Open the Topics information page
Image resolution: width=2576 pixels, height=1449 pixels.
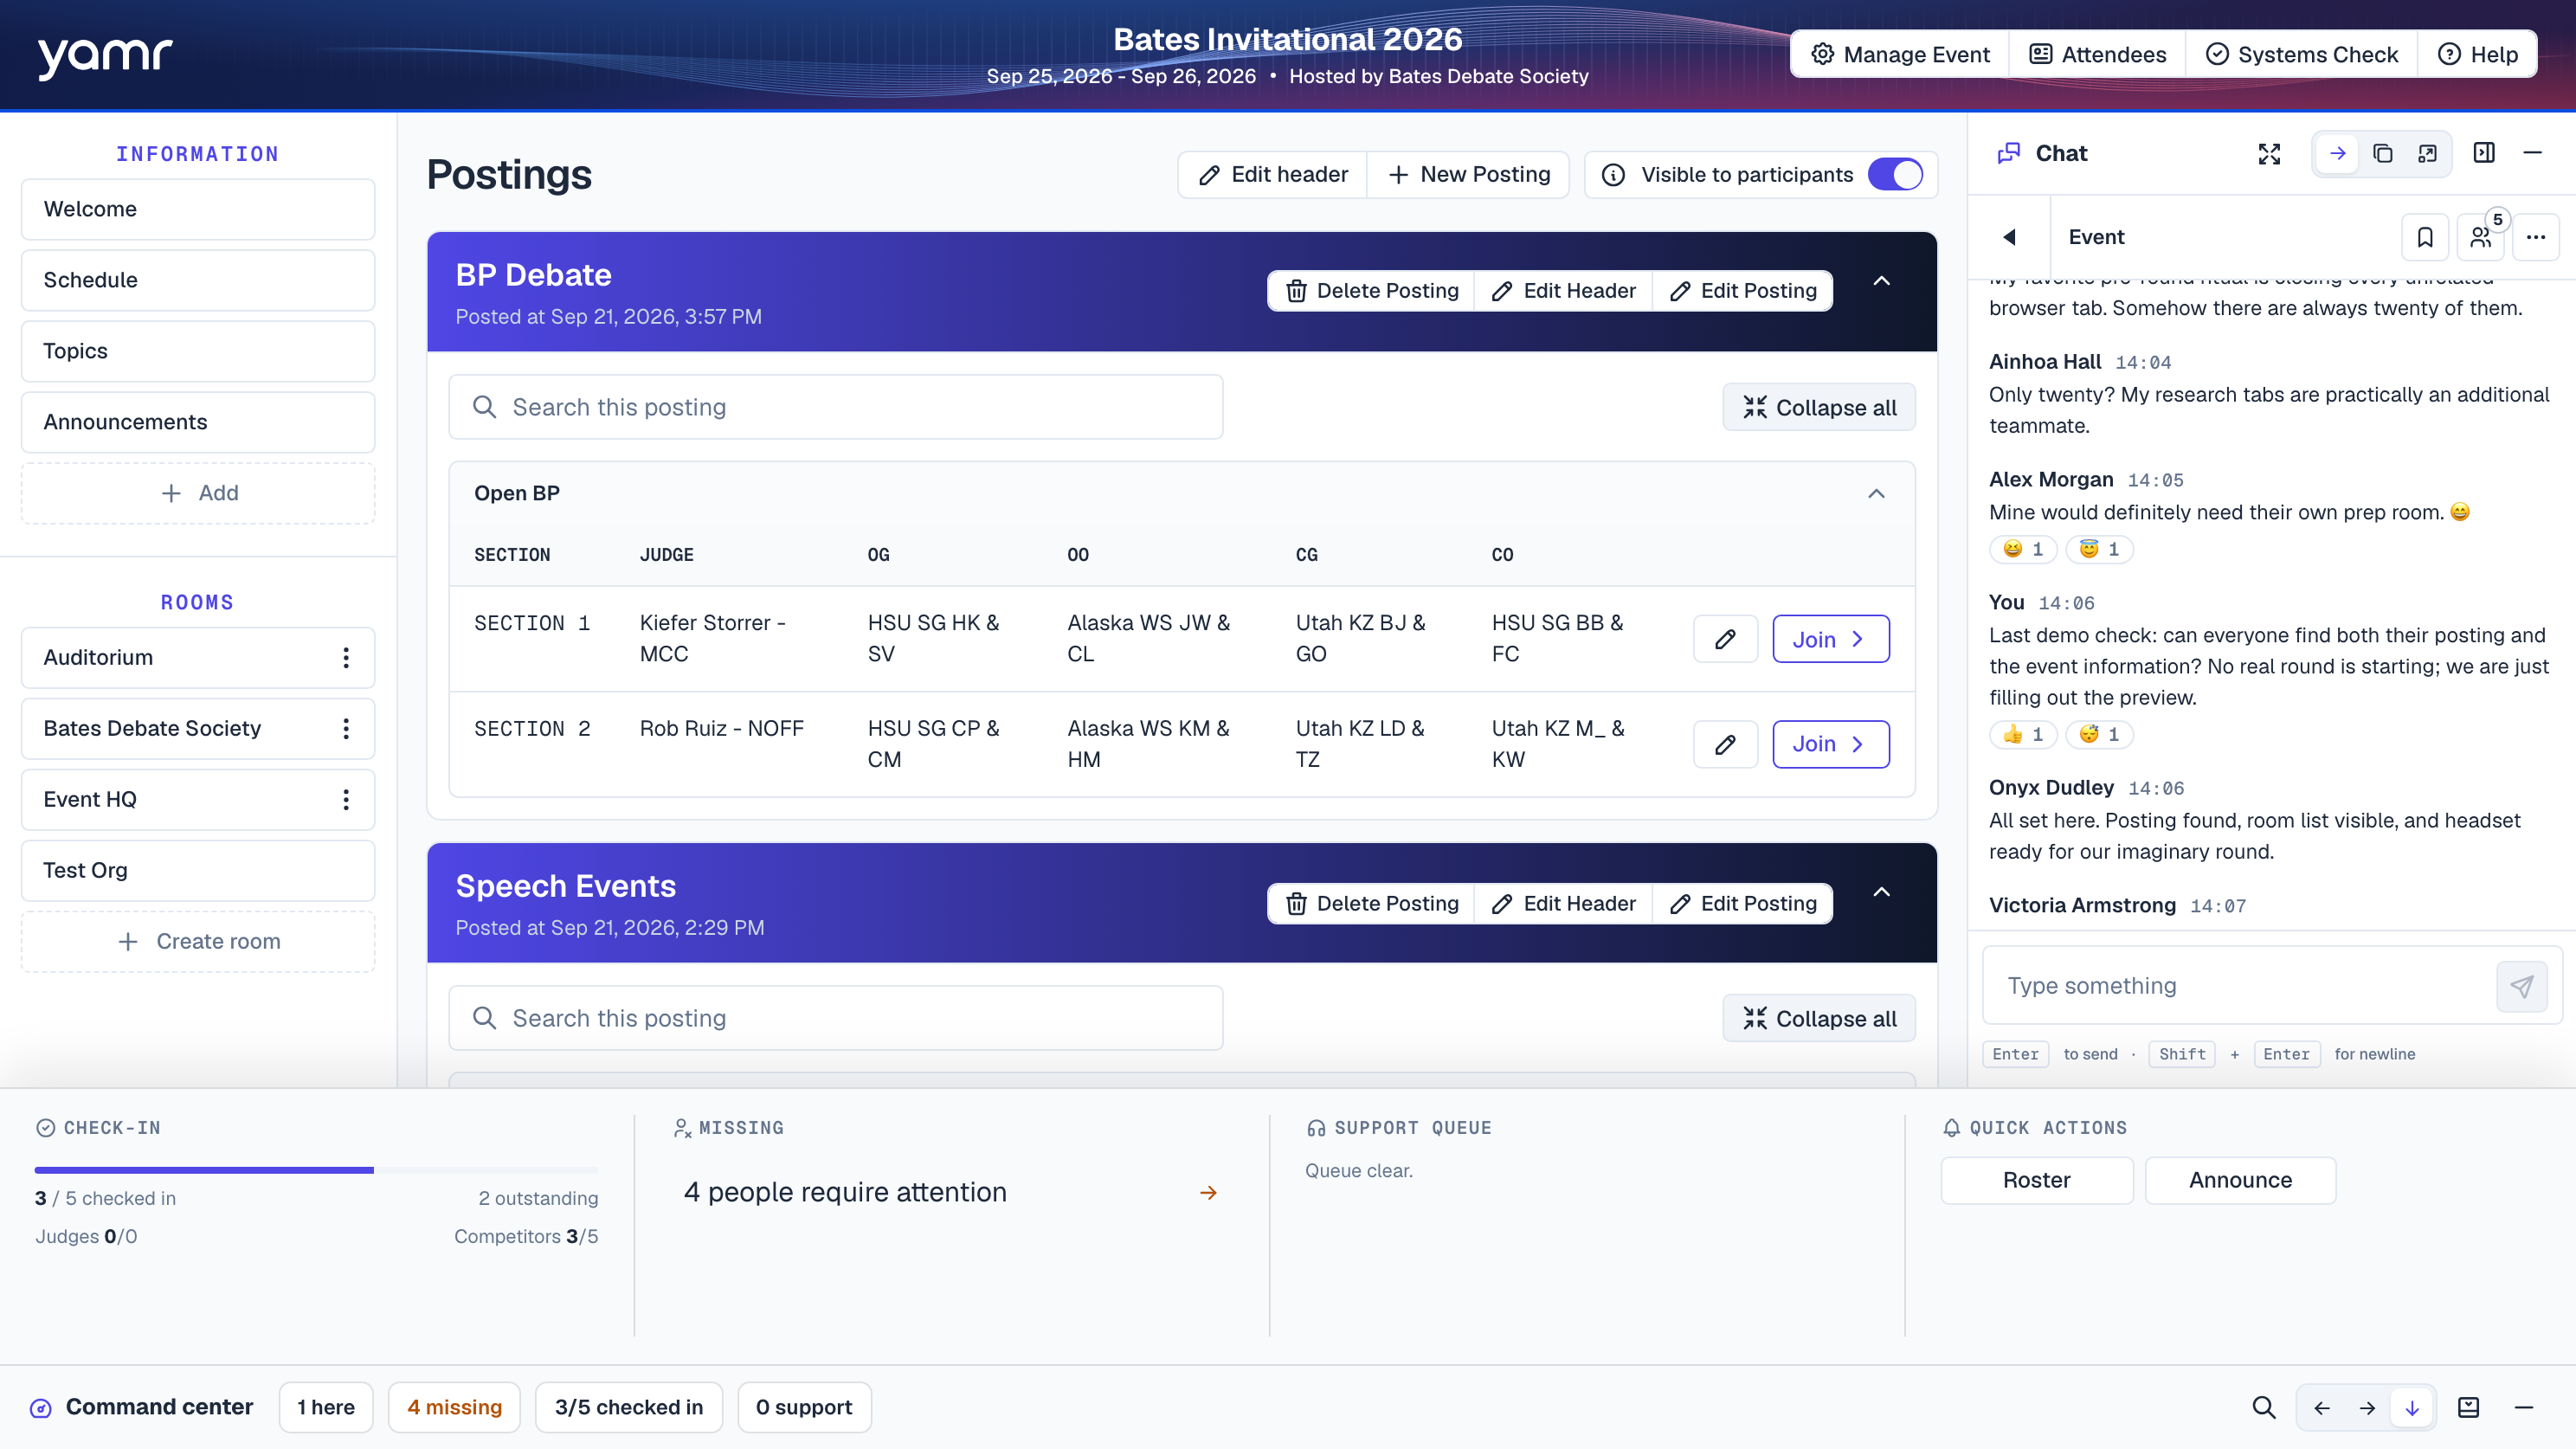click(198, 351)
